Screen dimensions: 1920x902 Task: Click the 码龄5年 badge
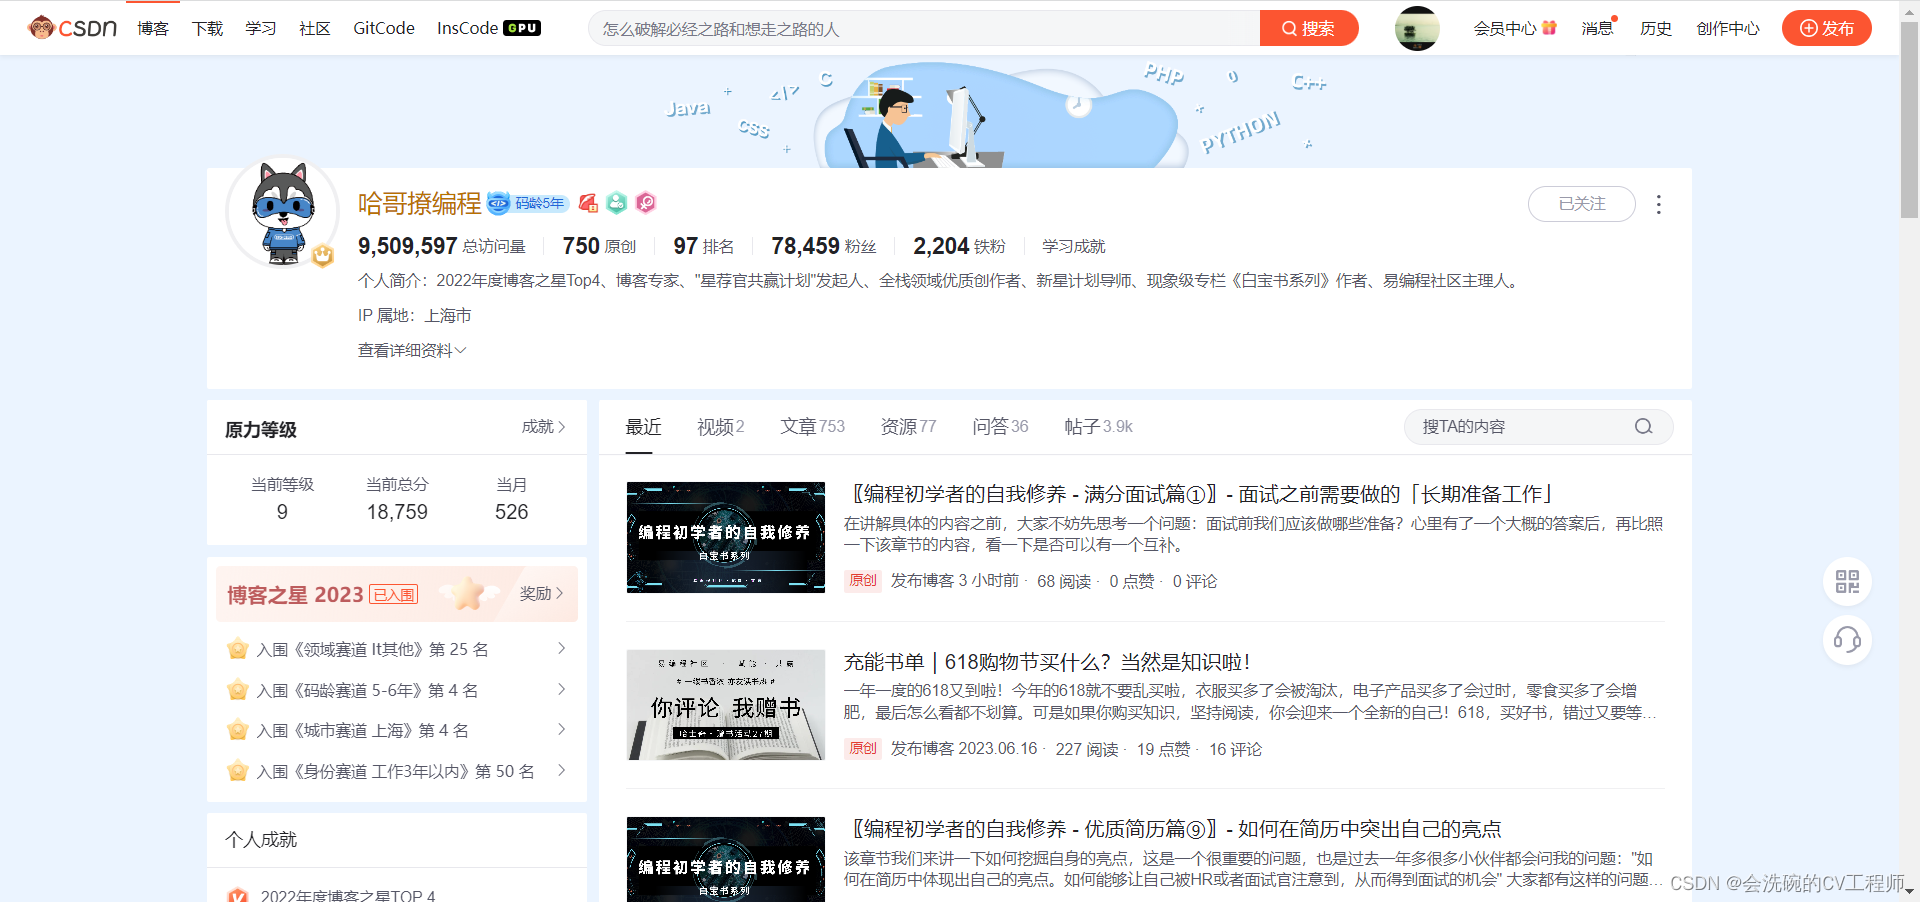pyautogui.click(x=541, y=203)
